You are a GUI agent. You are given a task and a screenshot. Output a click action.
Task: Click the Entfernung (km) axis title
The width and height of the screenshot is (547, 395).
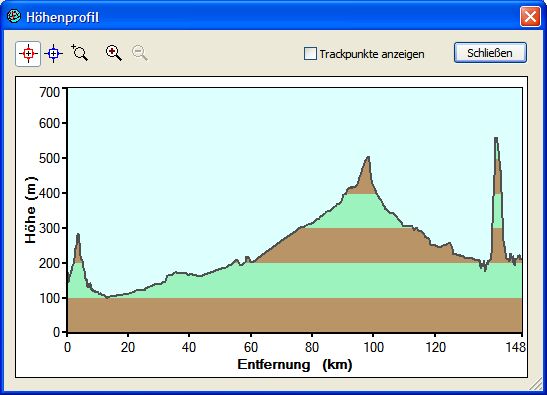(295, 364)
